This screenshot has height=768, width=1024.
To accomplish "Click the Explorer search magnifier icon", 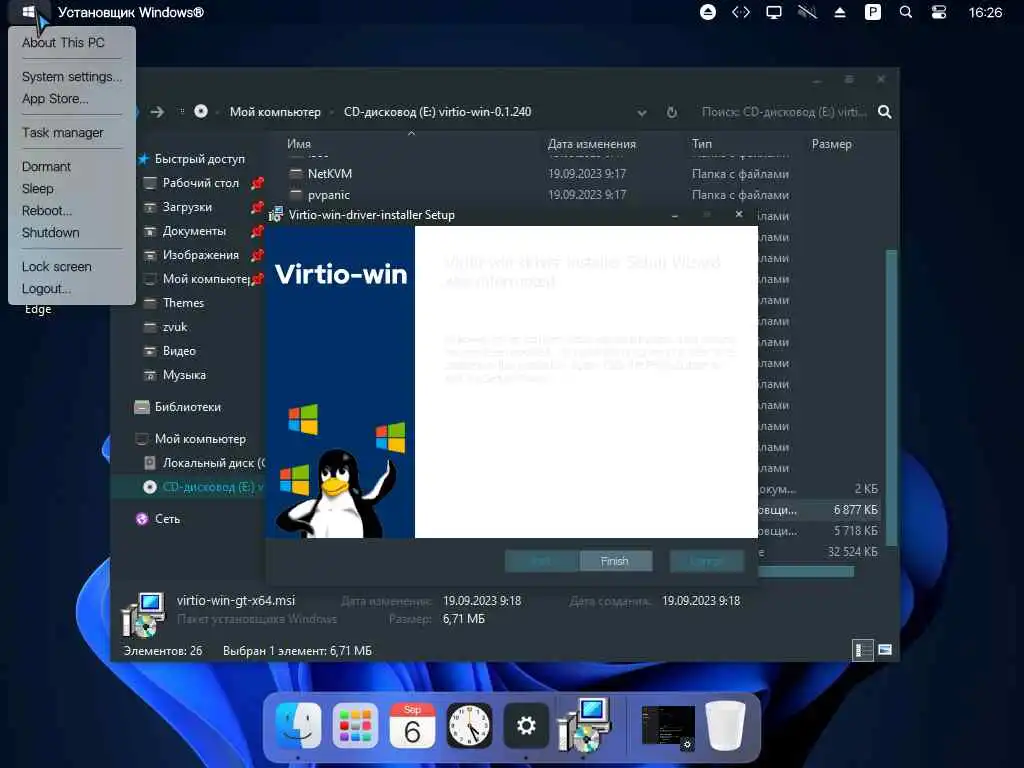I will [884, 112].
